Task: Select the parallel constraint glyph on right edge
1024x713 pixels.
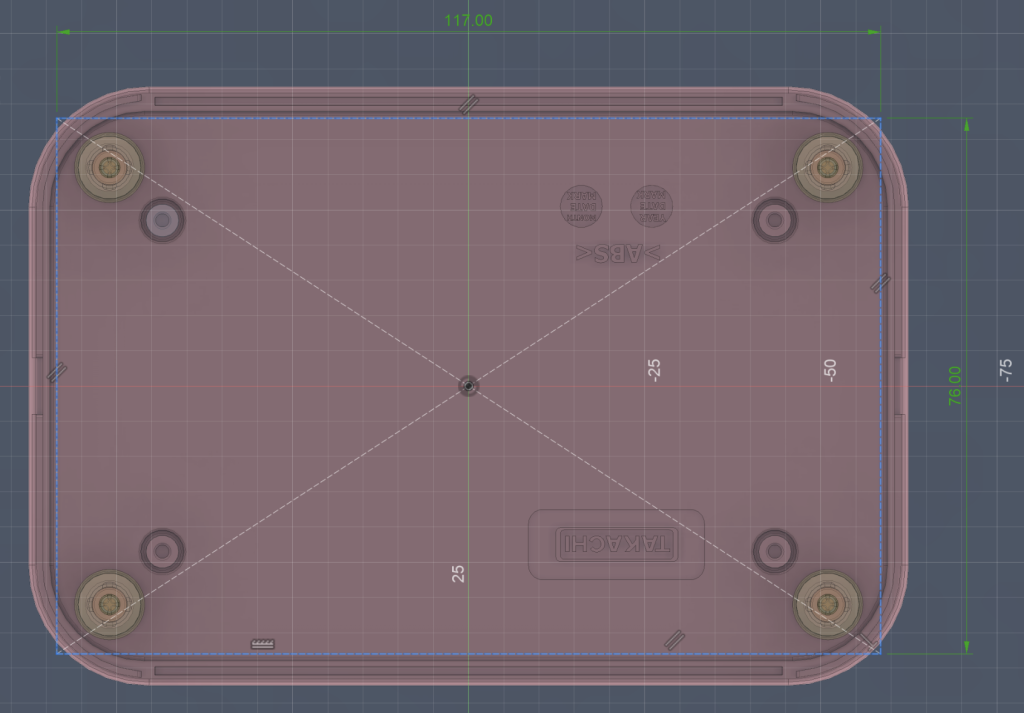Action: (880, 283)
